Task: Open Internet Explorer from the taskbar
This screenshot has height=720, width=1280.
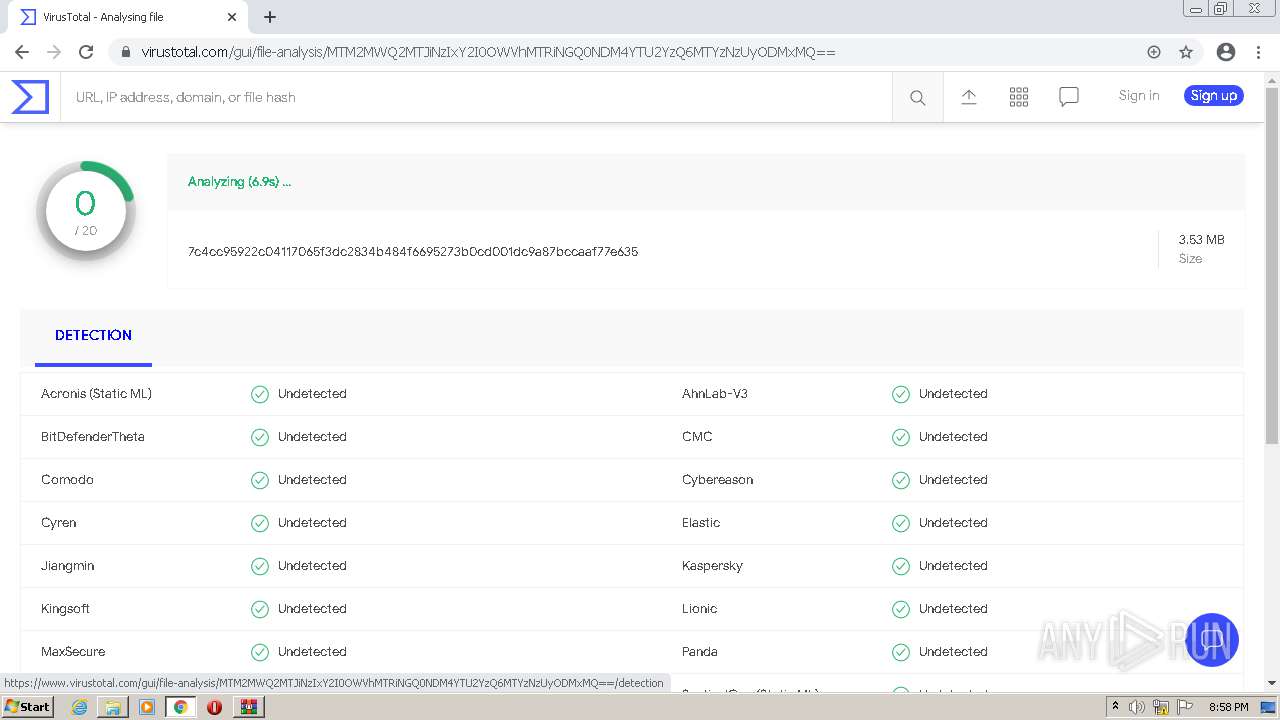Action: (79, 707)
